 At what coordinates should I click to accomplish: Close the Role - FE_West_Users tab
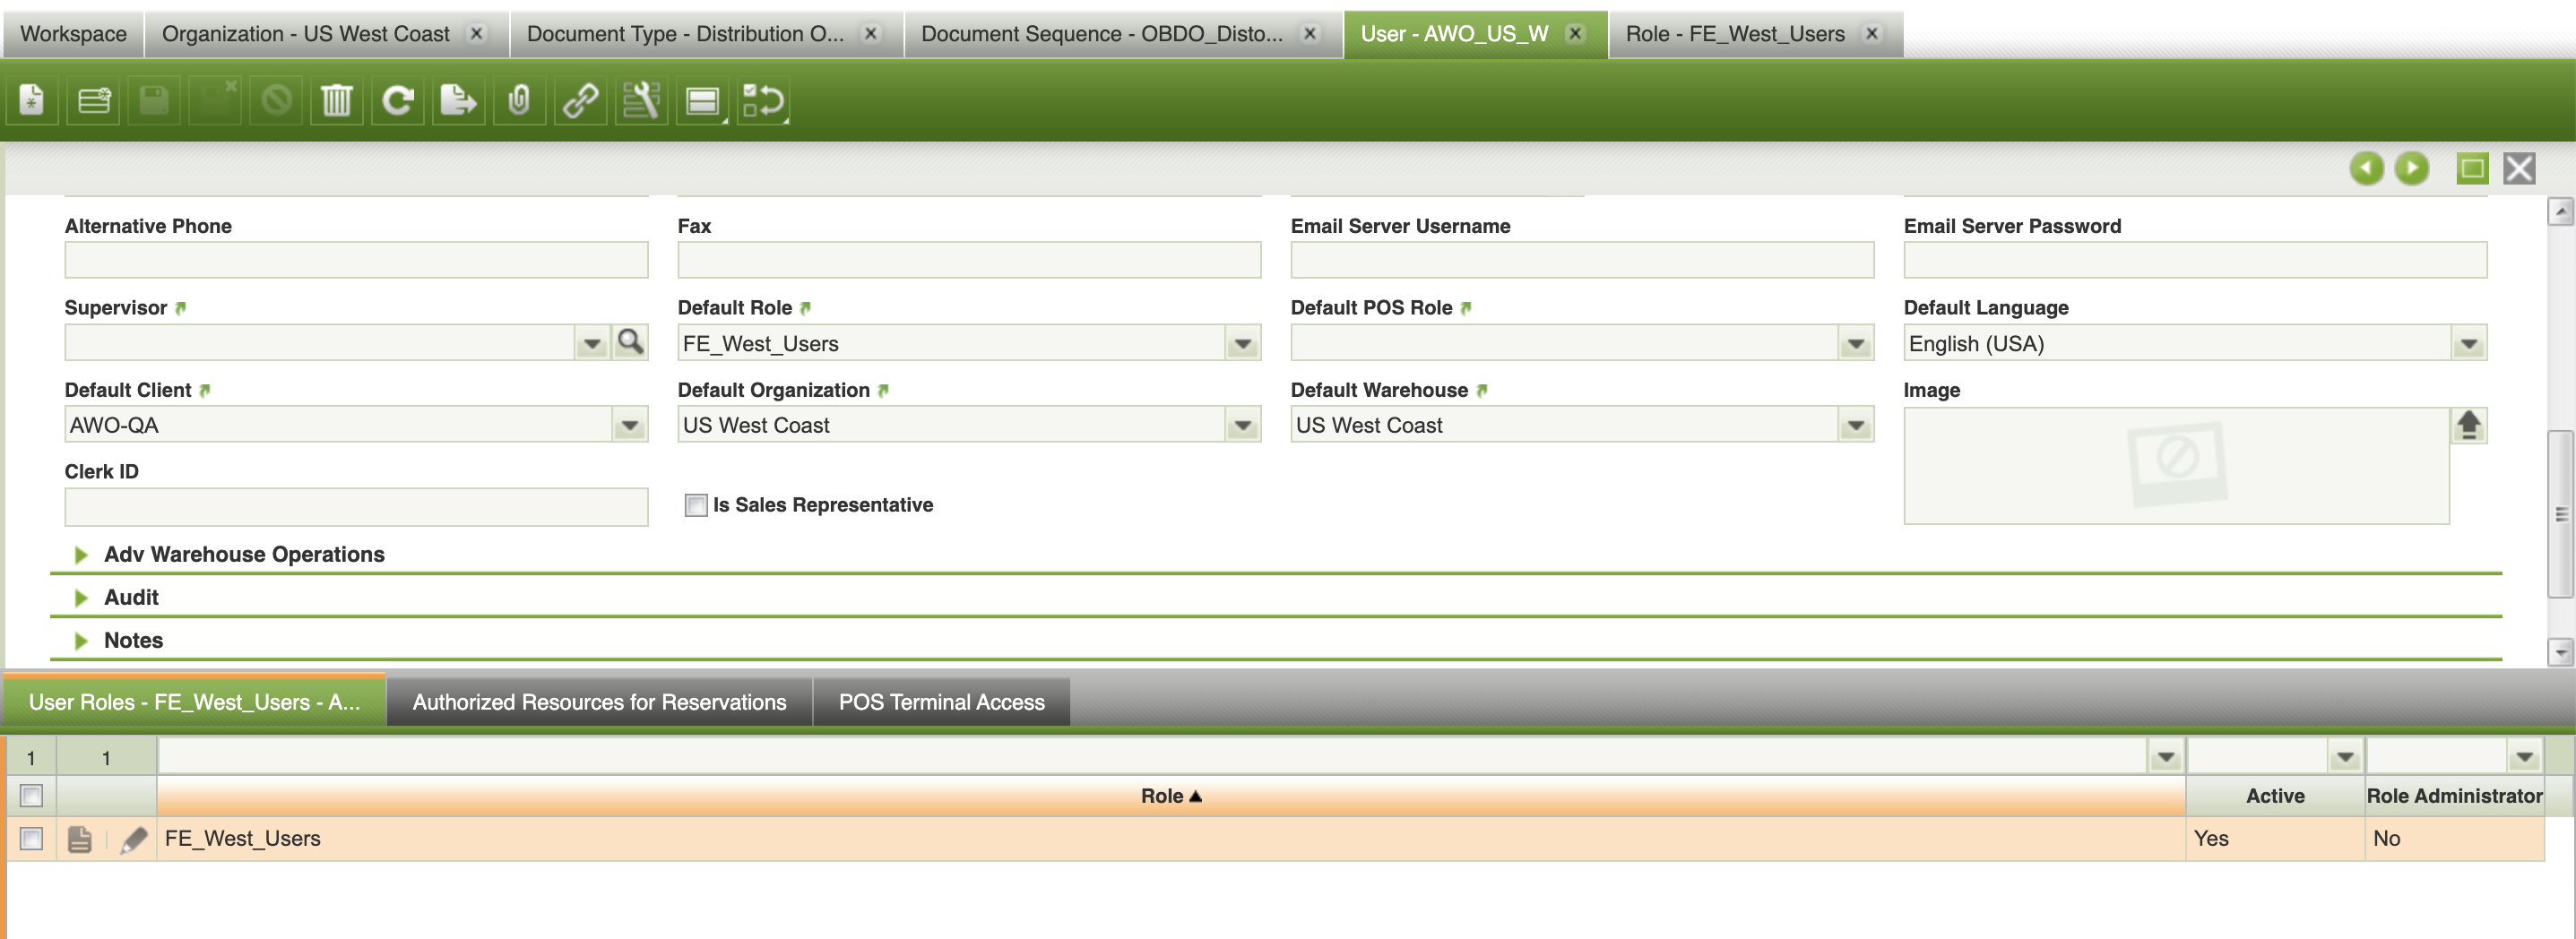coord(1871,33)
